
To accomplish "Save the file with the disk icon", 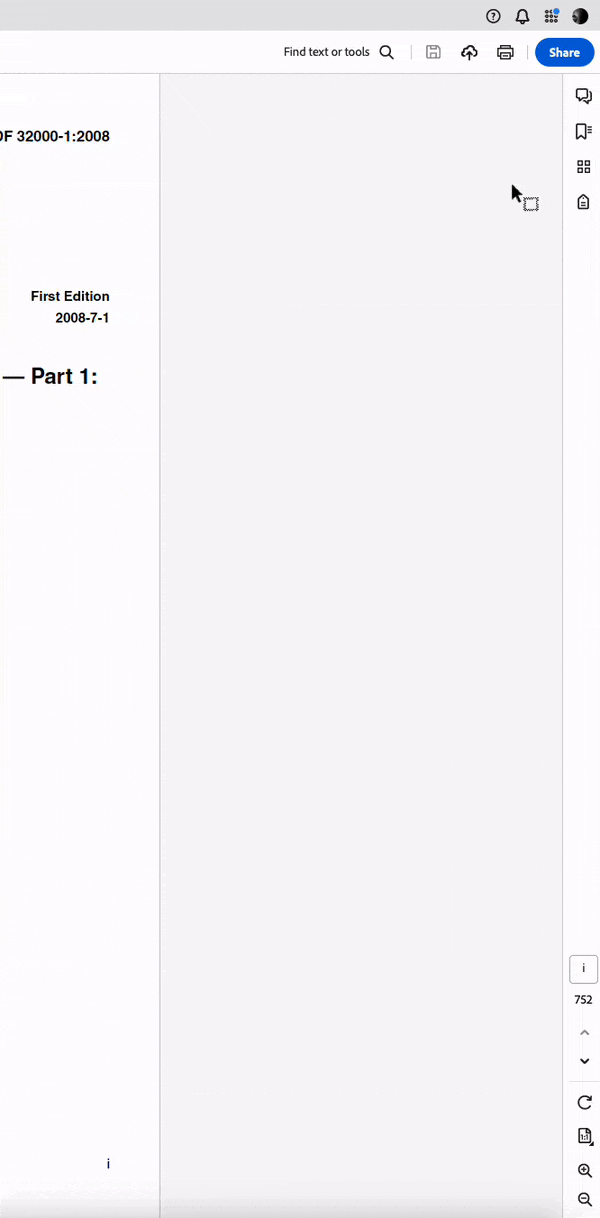I will (433, 52).
